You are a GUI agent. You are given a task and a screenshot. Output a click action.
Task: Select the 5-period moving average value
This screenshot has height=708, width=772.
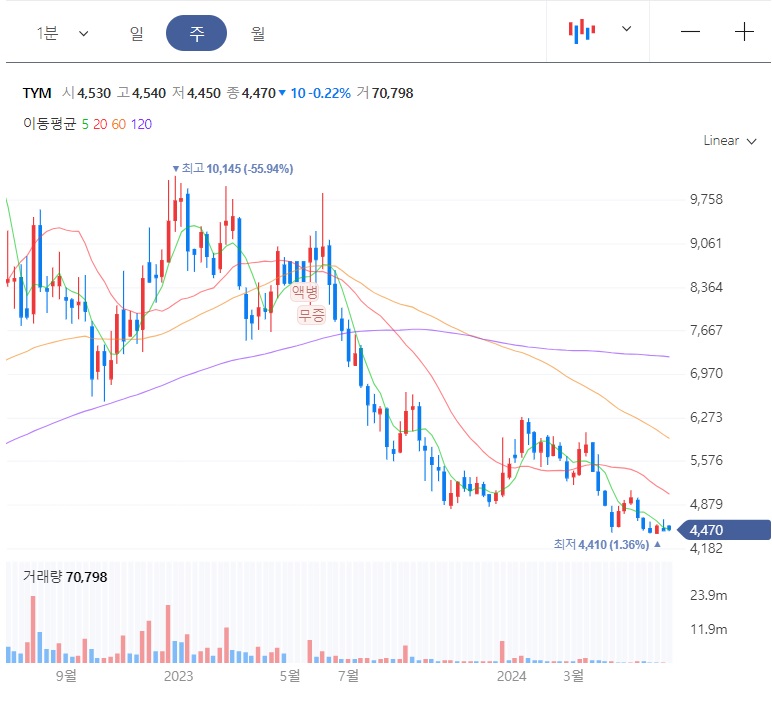click(85, 124)
